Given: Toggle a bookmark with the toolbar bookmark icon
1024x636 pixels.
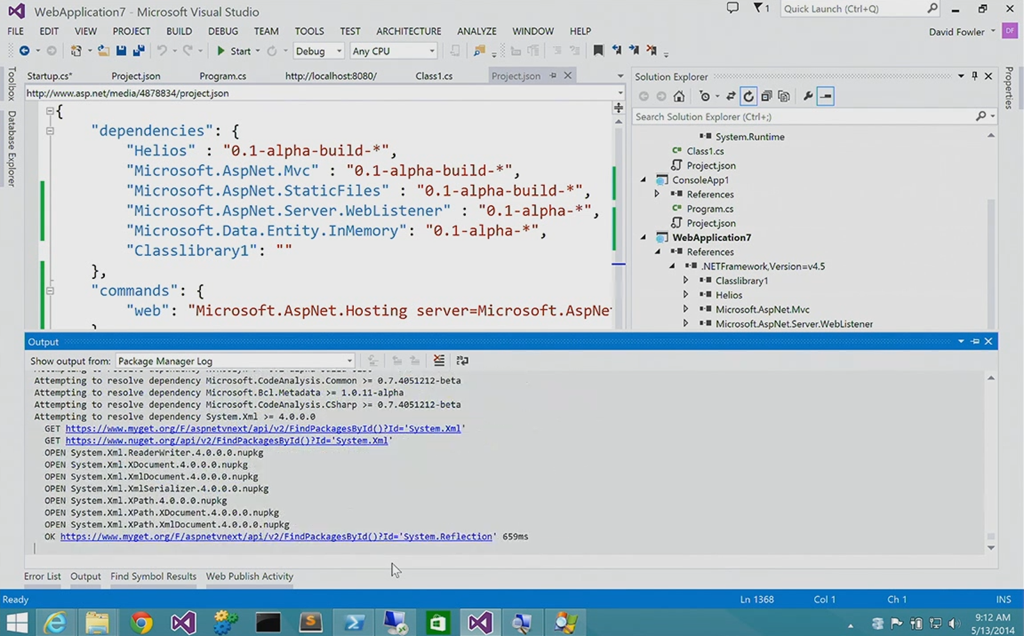Looking at the screenshot, I should click(x=598, y=51).
